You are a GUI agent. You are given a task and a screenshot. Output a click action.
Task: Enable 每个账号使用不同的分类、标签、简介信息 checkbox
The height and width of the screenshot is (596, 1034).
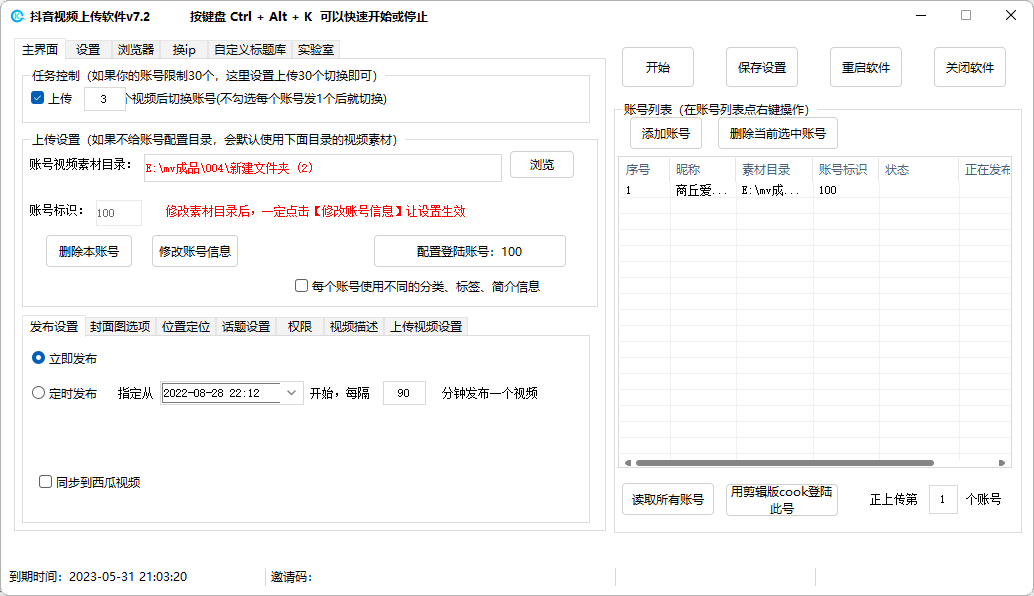click(301, 285)
